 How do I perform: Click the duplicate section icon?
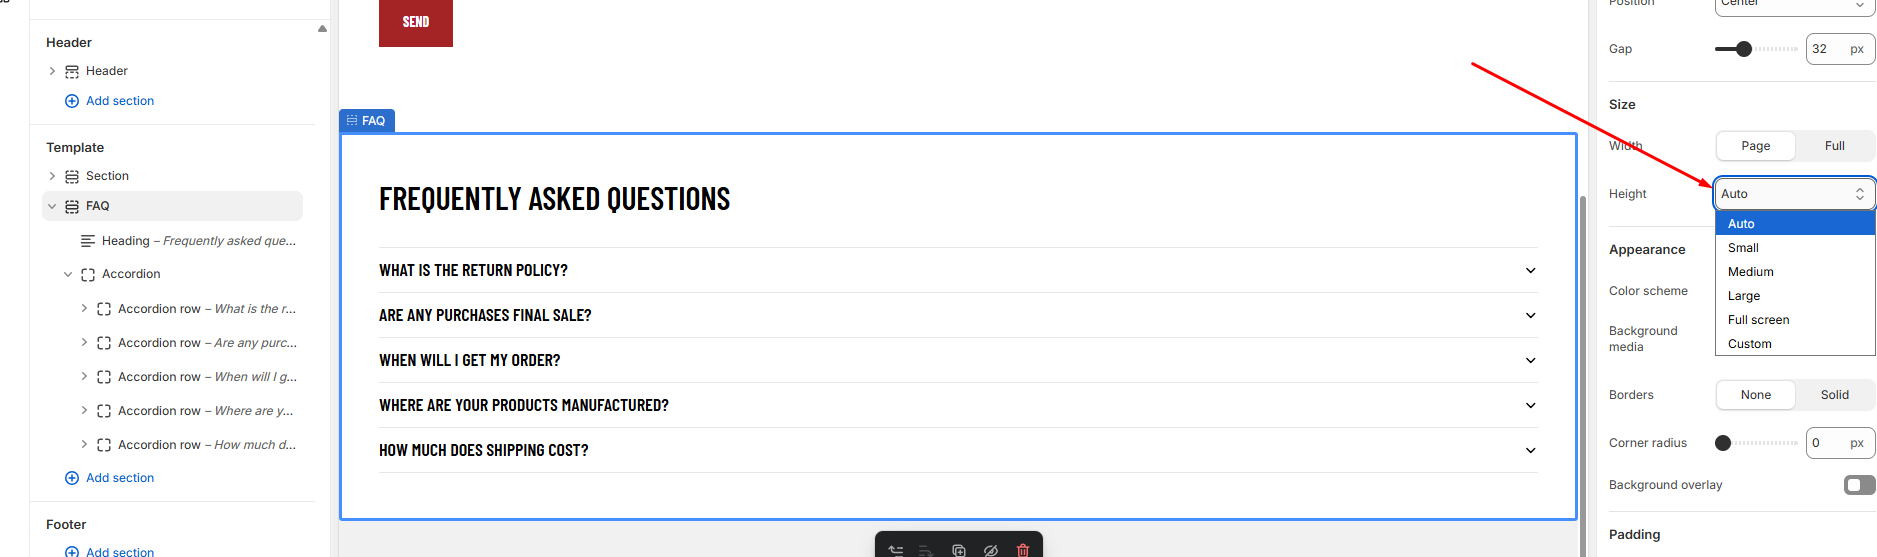(x=959, y=550)
